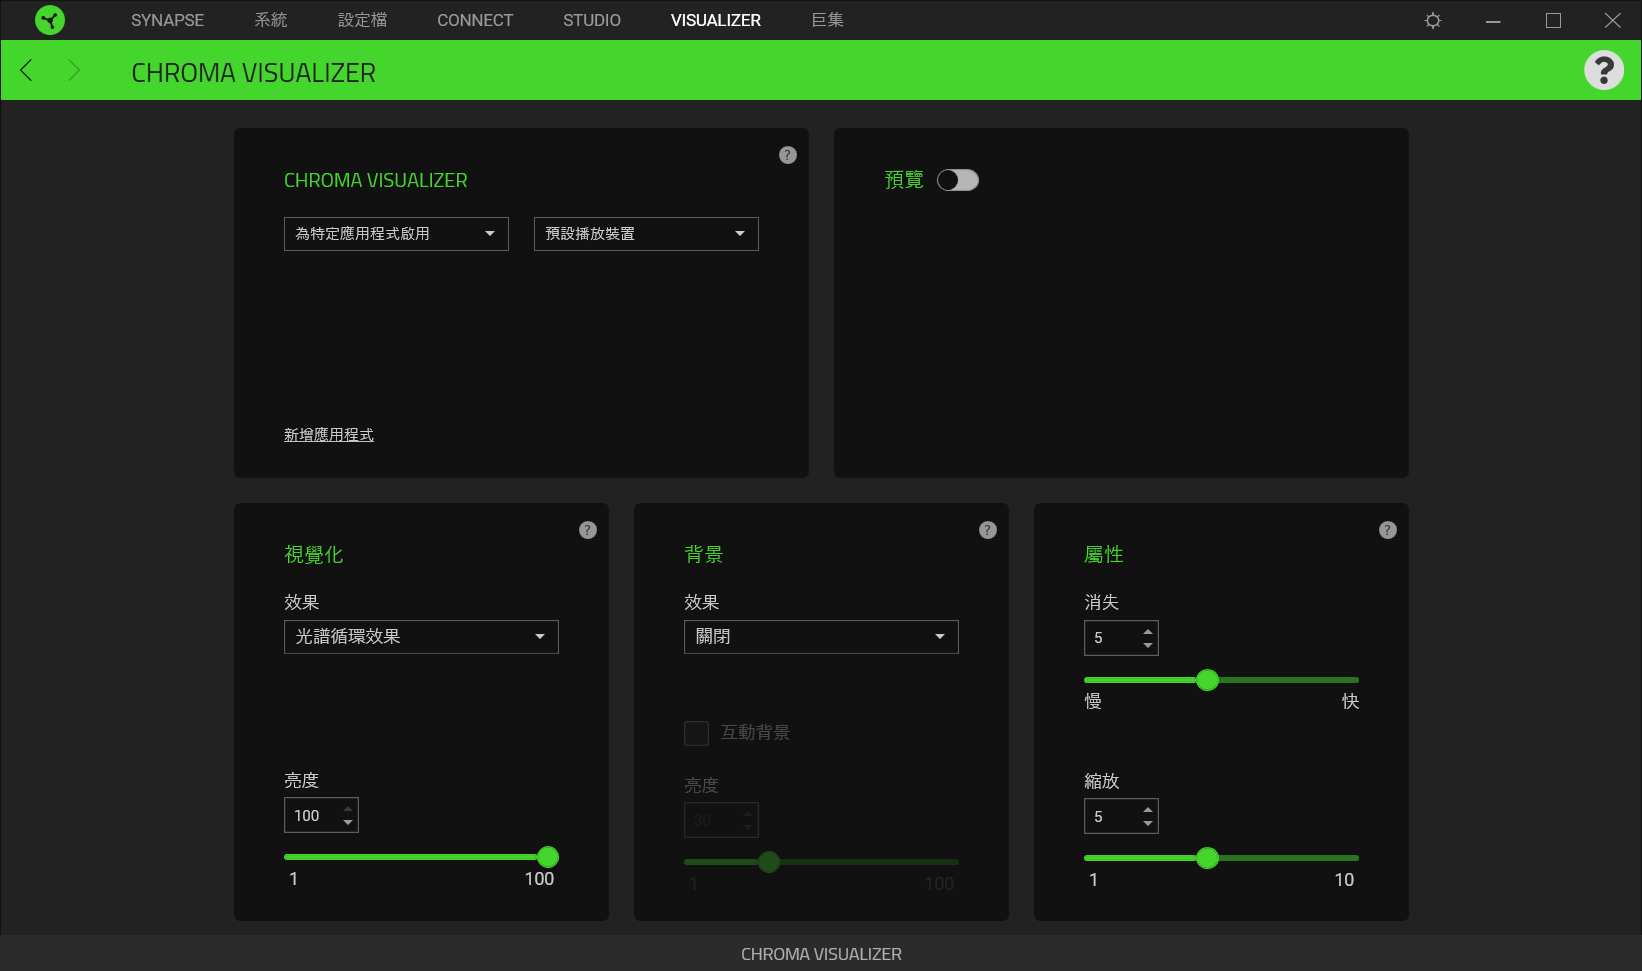
Task: Open help icon in the 背景 panel
Action: pyautogui.click(x=987, y=530)
